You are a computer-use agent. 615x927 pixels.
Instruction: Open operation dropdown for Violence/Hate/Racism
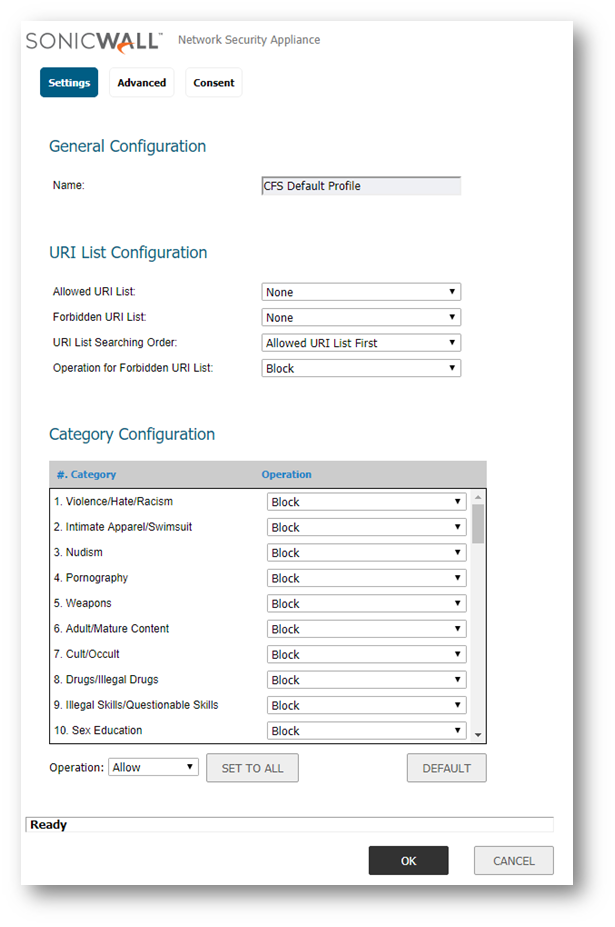coord(366,502)
